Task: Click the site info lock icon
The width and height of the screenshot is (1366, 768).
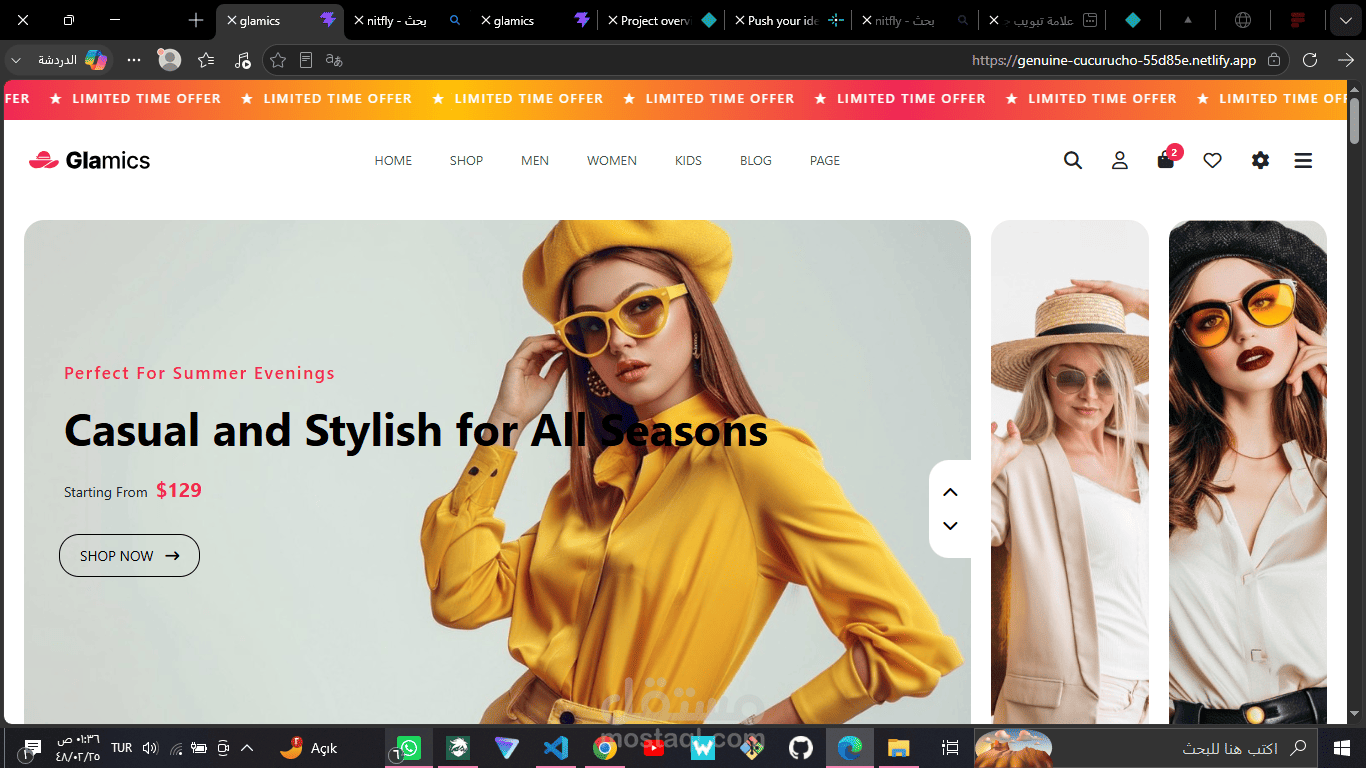Action: [1273, 60]
